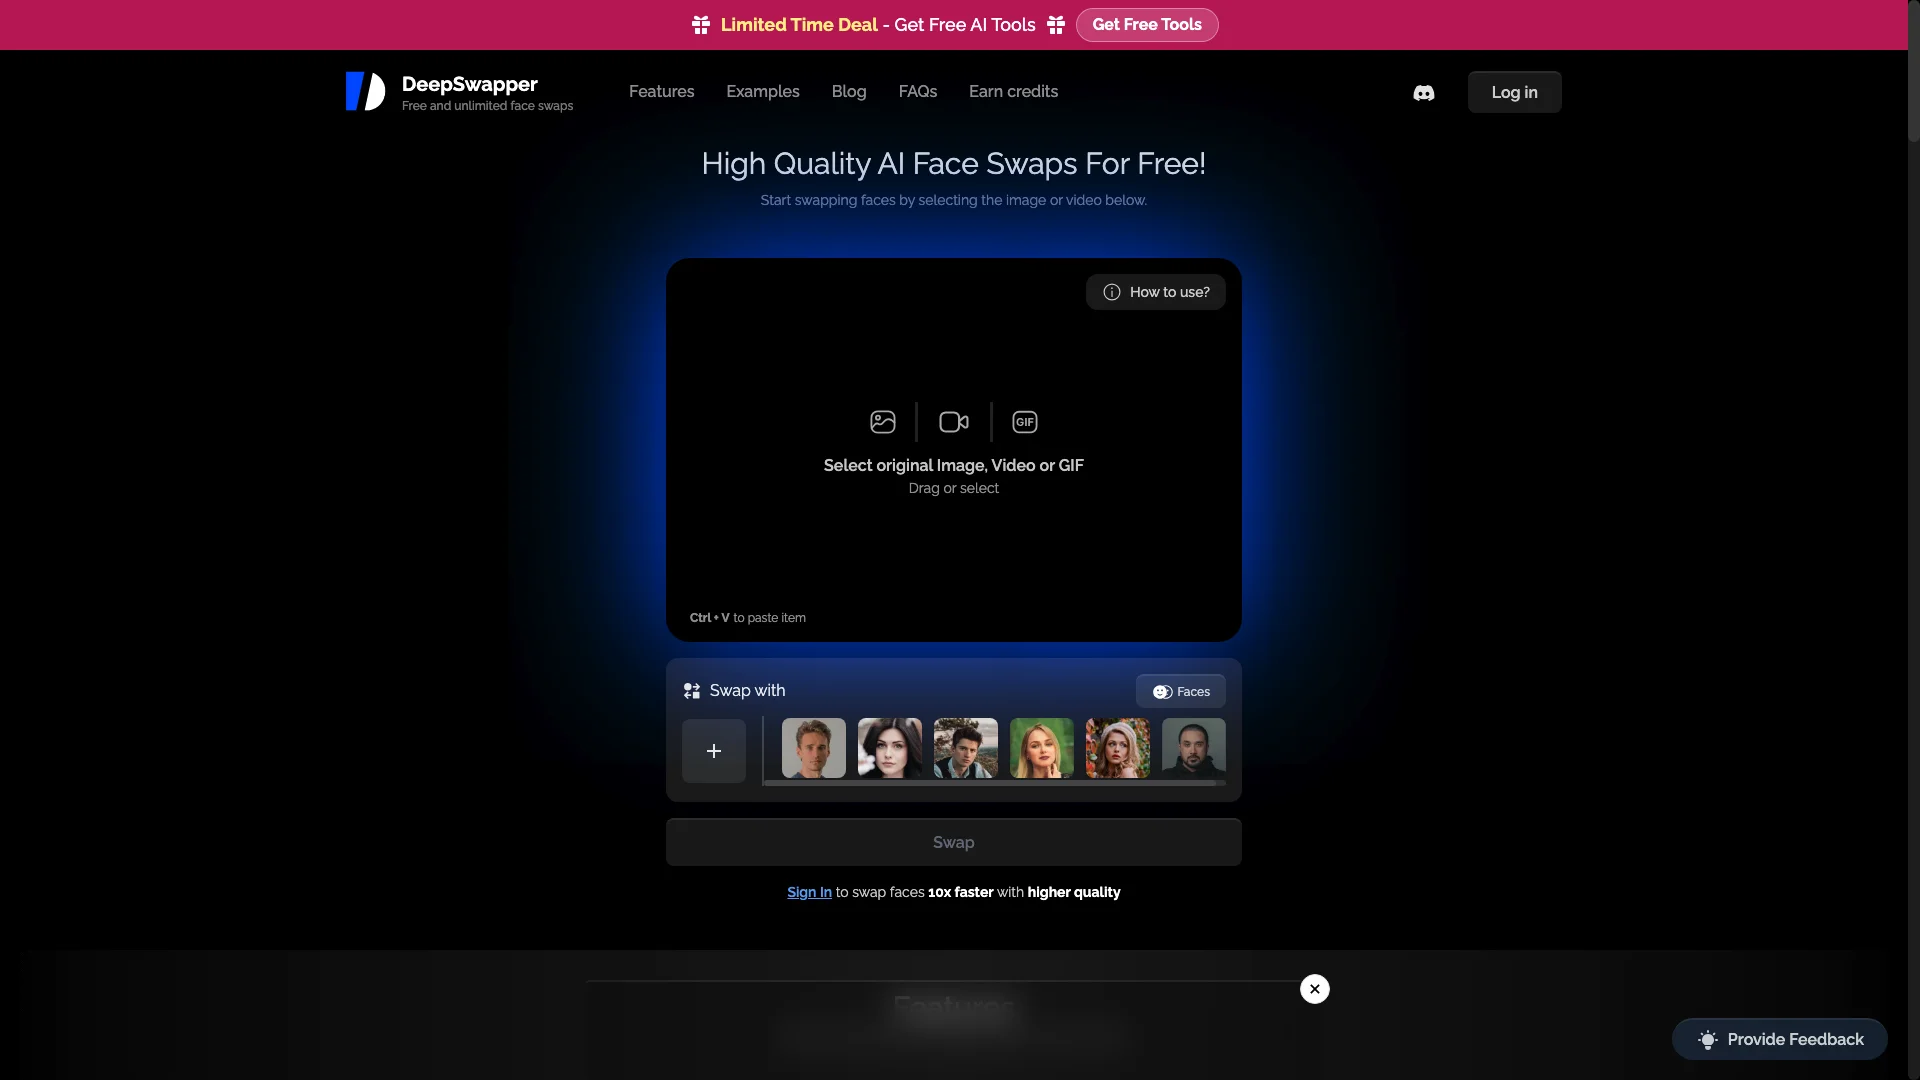
Task: Click the DeepSwapper brand name
Action: pyautogui.click(x=470, y=84)
